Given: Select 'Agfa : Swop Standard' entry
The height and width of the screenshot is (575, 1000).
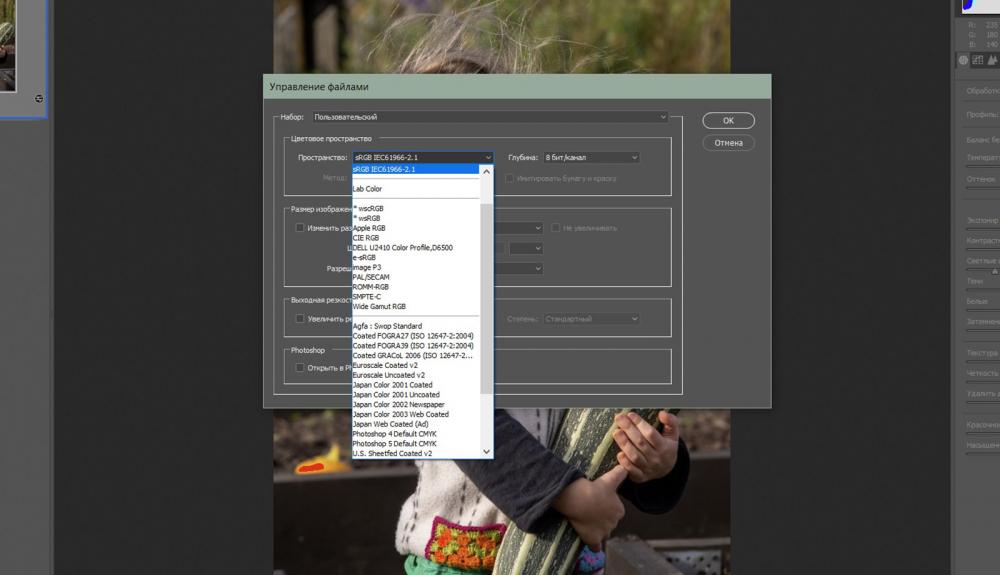Looking at the screenshot, I should 415,326.
